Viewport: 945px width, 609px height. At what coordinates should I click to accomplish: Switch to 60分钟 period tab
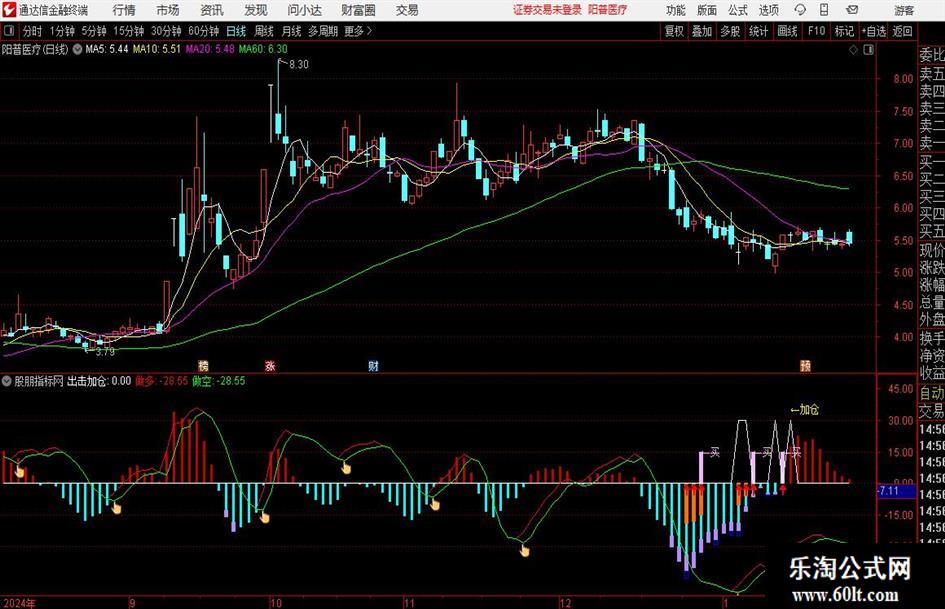click(204, 31)
